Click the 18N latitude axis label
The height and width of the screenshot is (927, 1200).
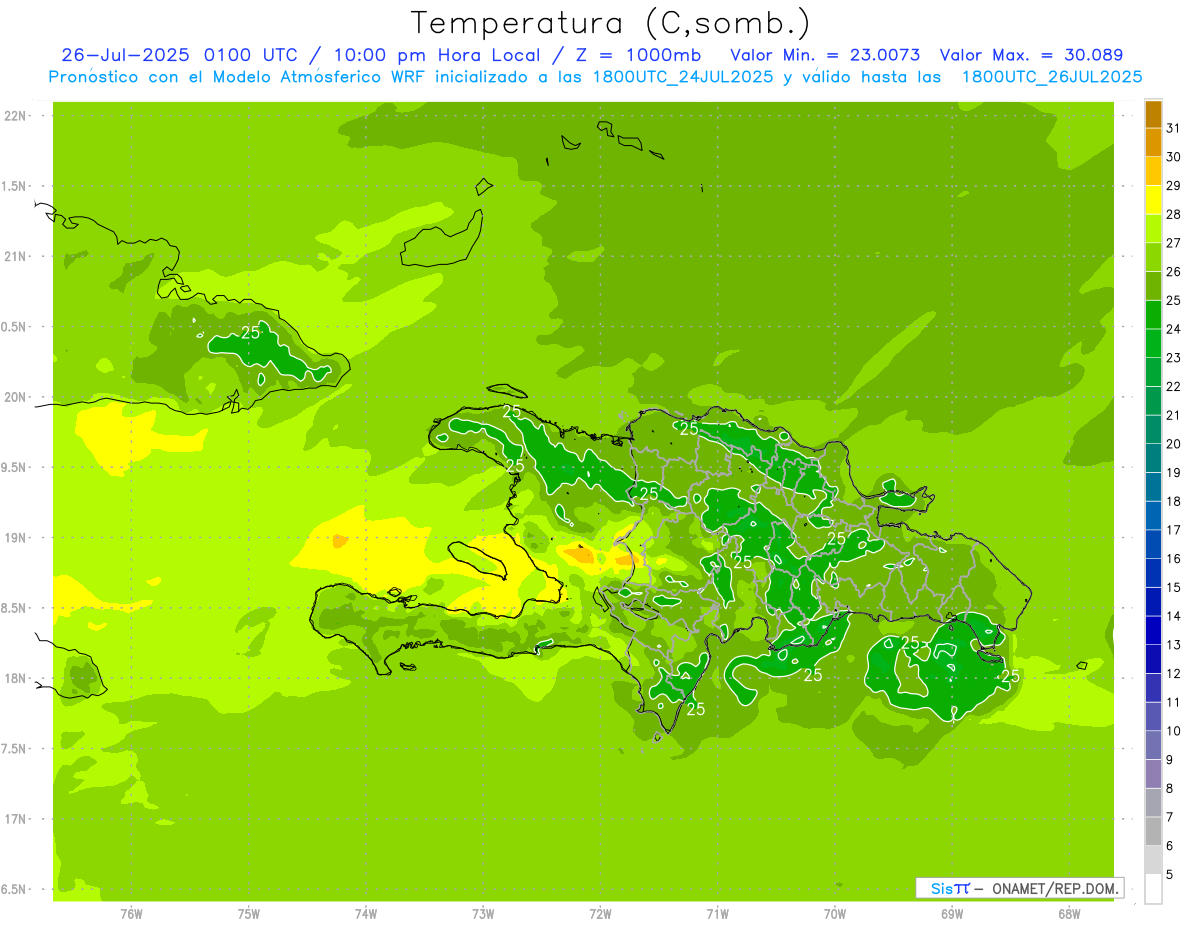[x=16, y=678]
